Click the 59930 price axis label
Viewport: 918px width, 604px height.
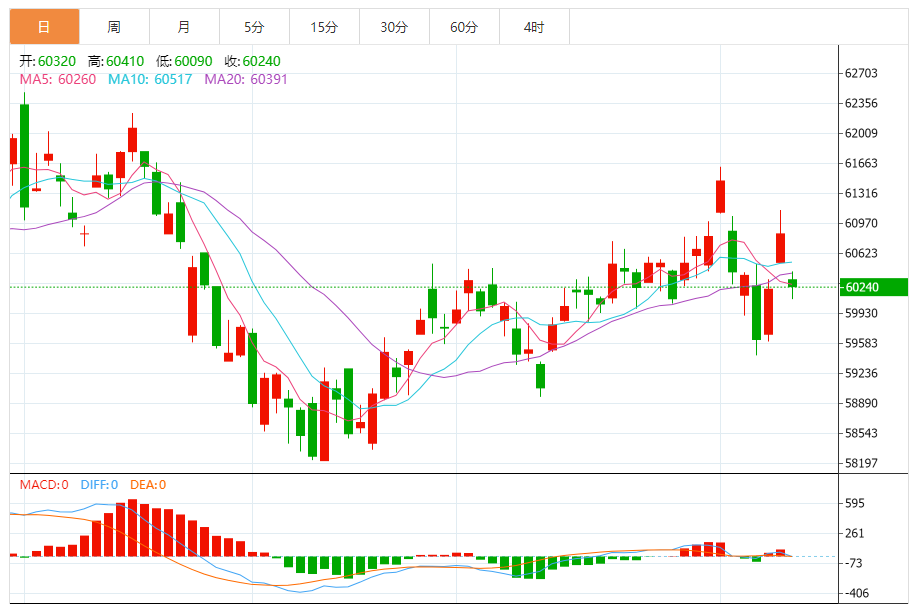coord(861,313)
